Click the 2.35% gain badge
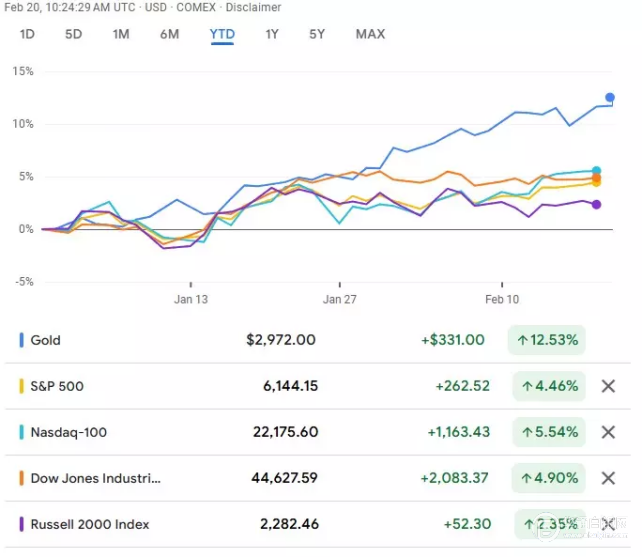This screenshot has height=557, width=643. pos(550,524)
